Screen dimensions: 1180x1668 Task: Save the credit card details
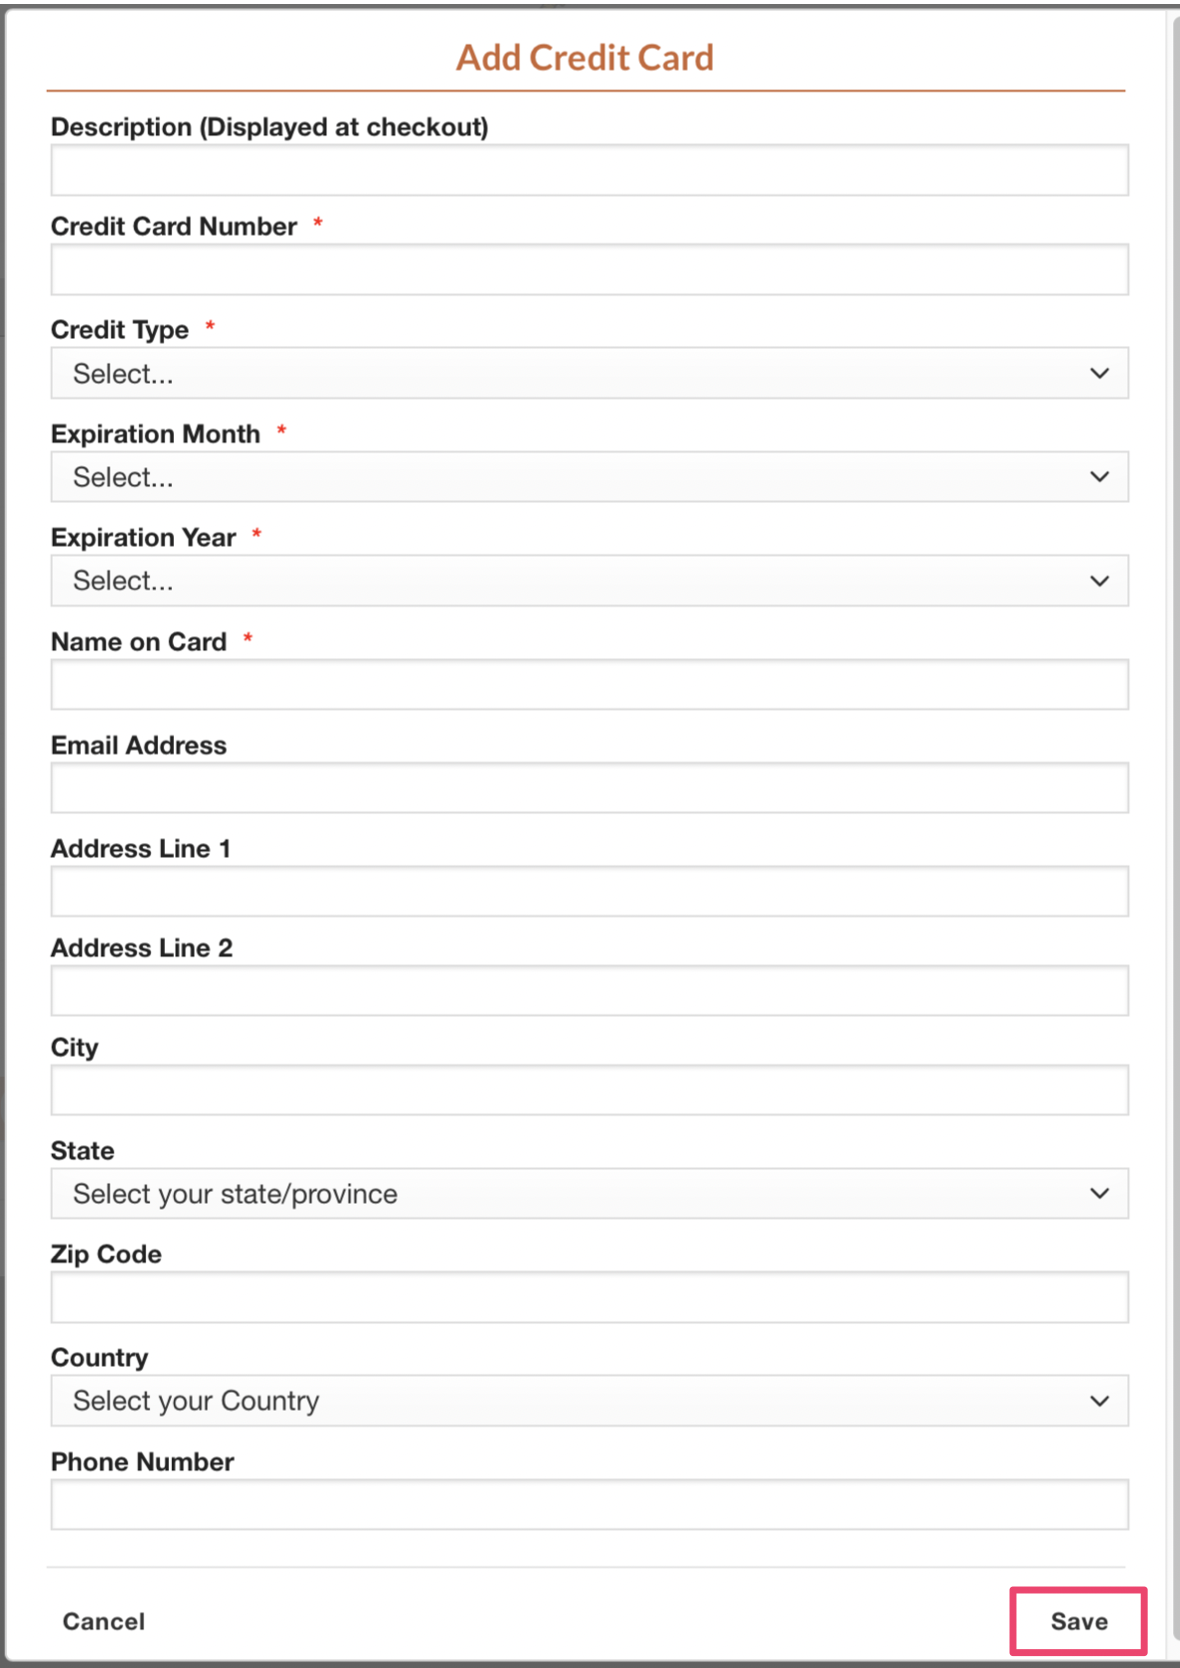1079,1621
